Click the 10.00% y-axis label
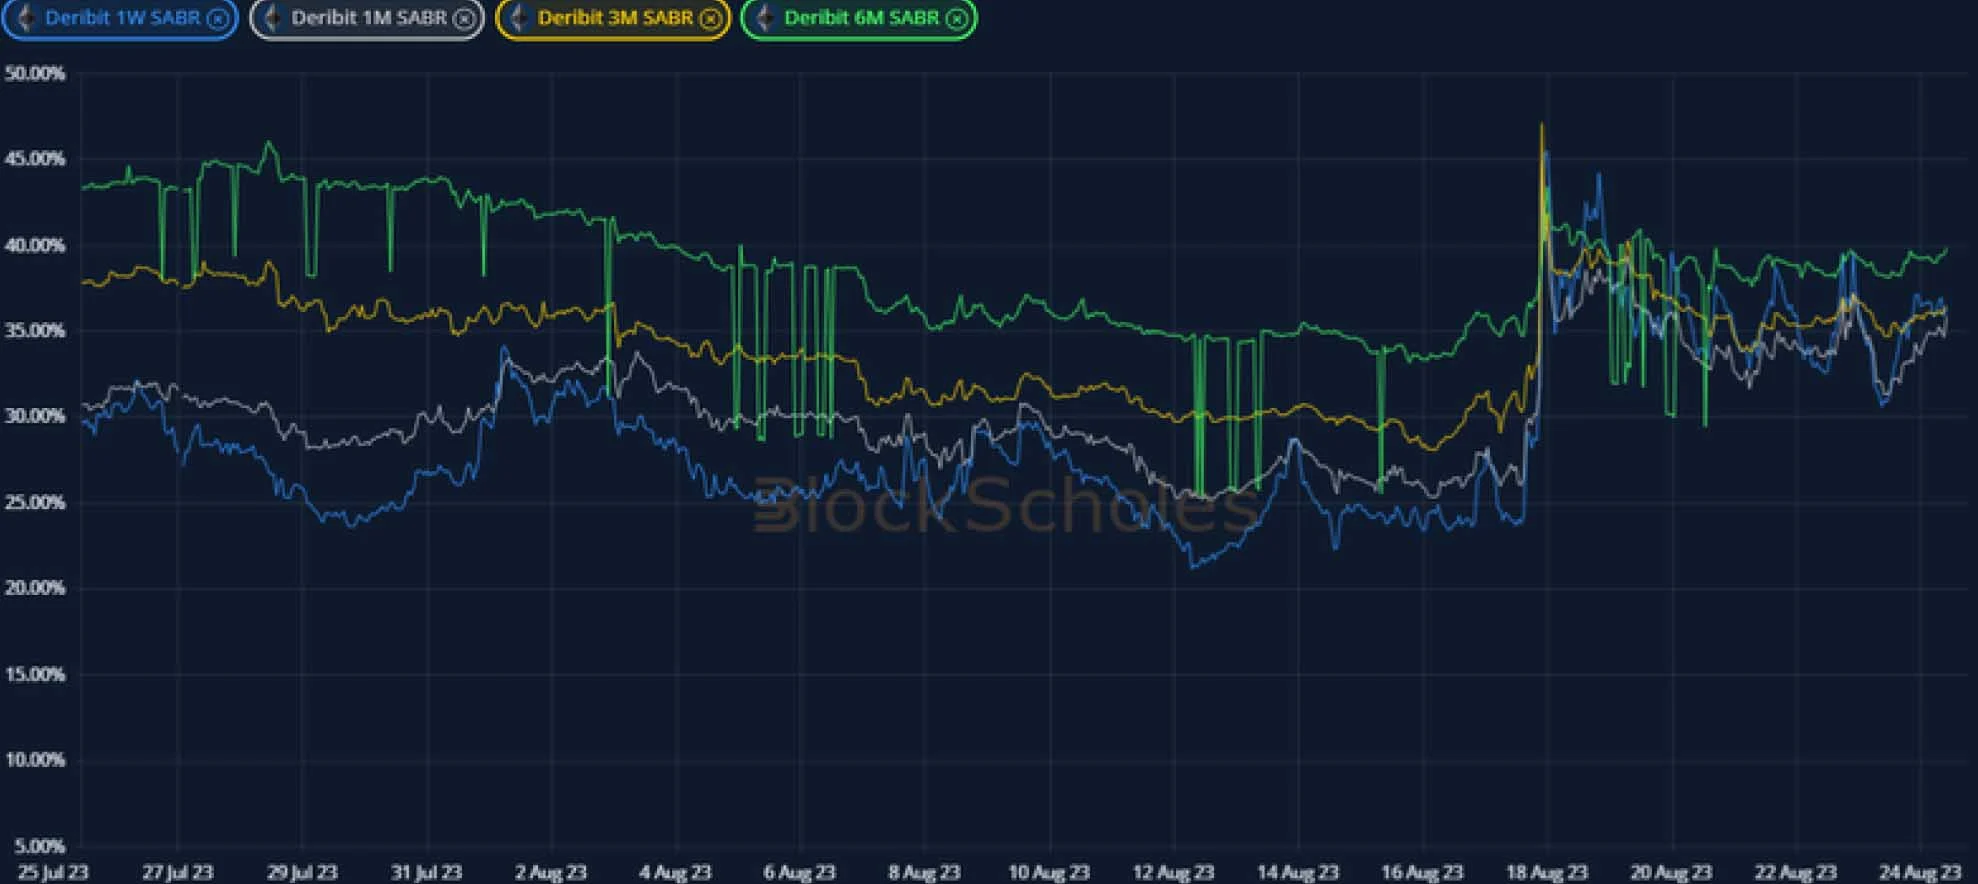This screenshot has width=1978, height=884. (x=35, y=759)
